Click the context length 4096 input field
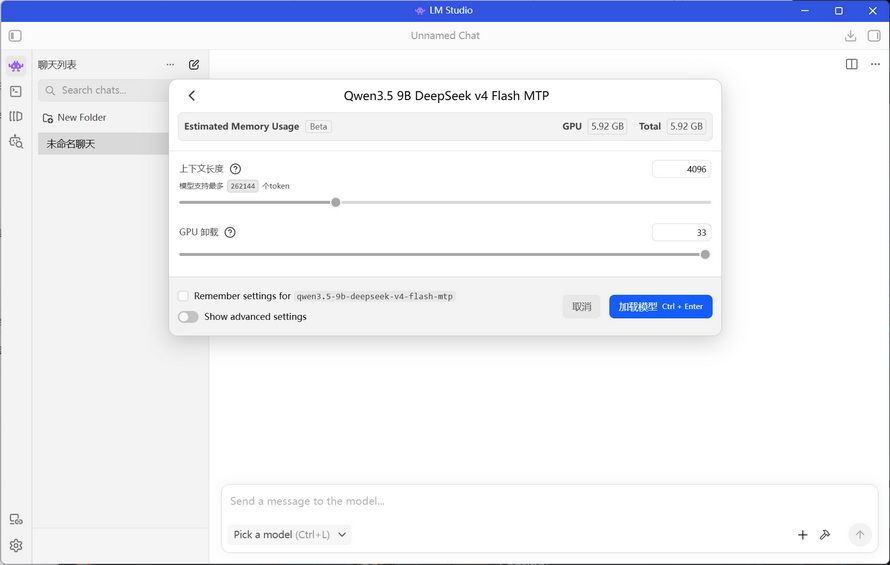Screen dimensions: 890x565 click(681, 169)
